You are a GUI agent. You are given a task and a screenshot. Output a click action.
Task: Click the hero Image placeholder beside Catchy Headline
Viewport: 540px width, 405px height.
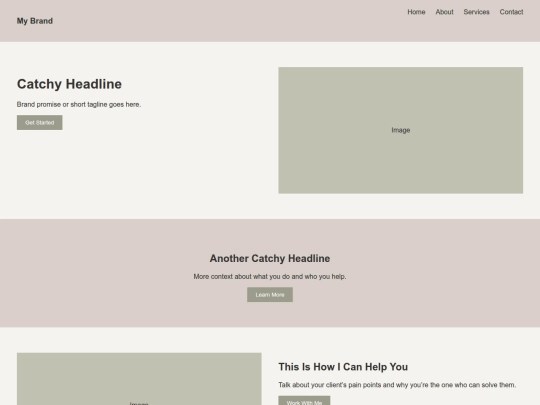pyautogui.click(x=401, y=130)
